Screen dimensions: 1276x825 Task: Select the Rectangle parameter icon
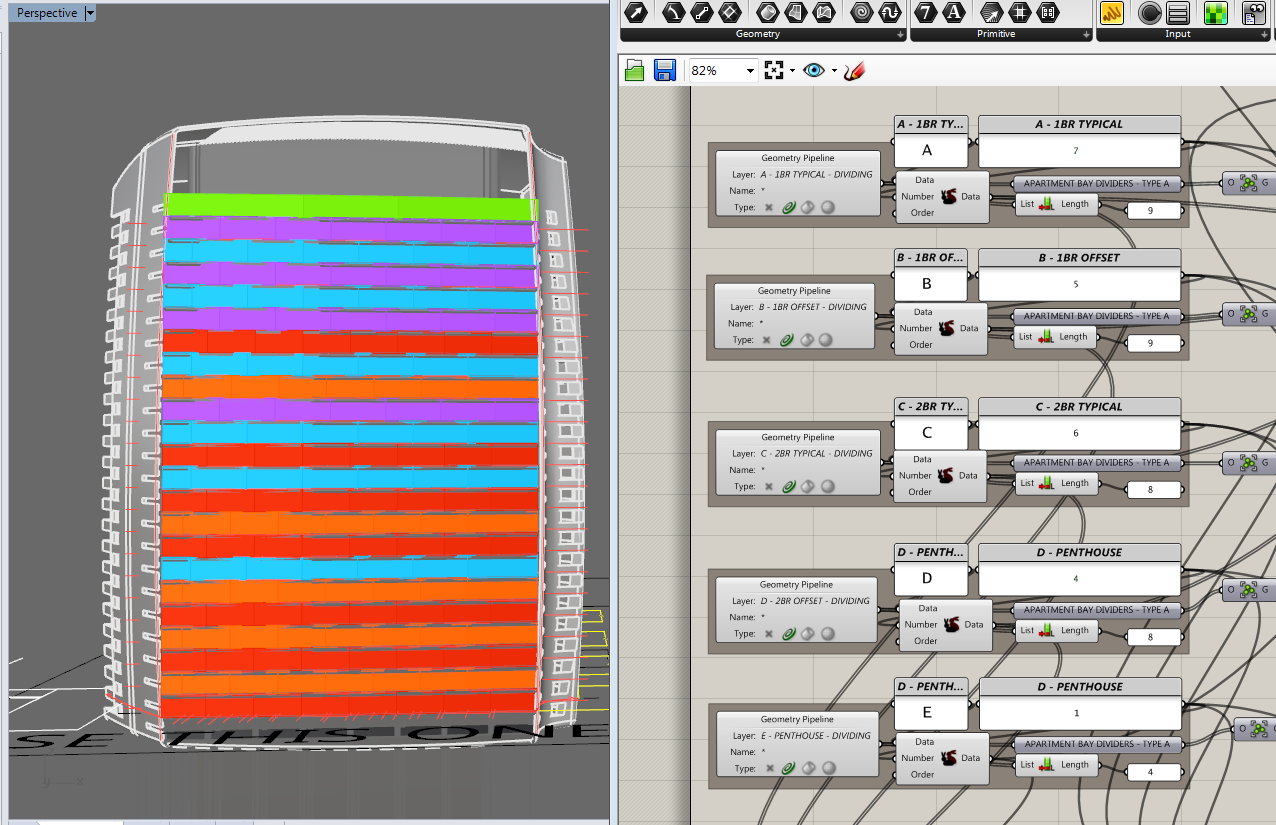click(x=730, y=13)
